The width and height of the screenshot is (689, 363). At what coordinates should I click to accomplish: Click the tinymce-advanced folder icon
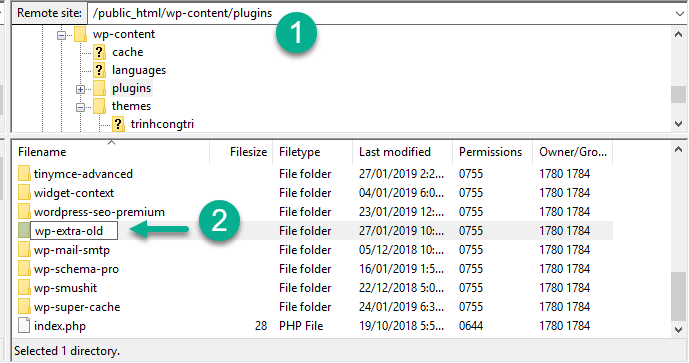click(24, 174)
